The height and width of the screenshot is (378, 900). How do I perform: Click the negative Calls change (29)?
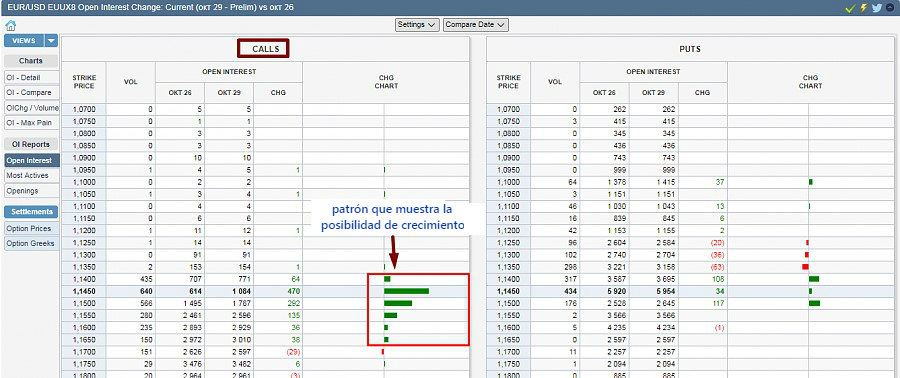tap(293, 351)
